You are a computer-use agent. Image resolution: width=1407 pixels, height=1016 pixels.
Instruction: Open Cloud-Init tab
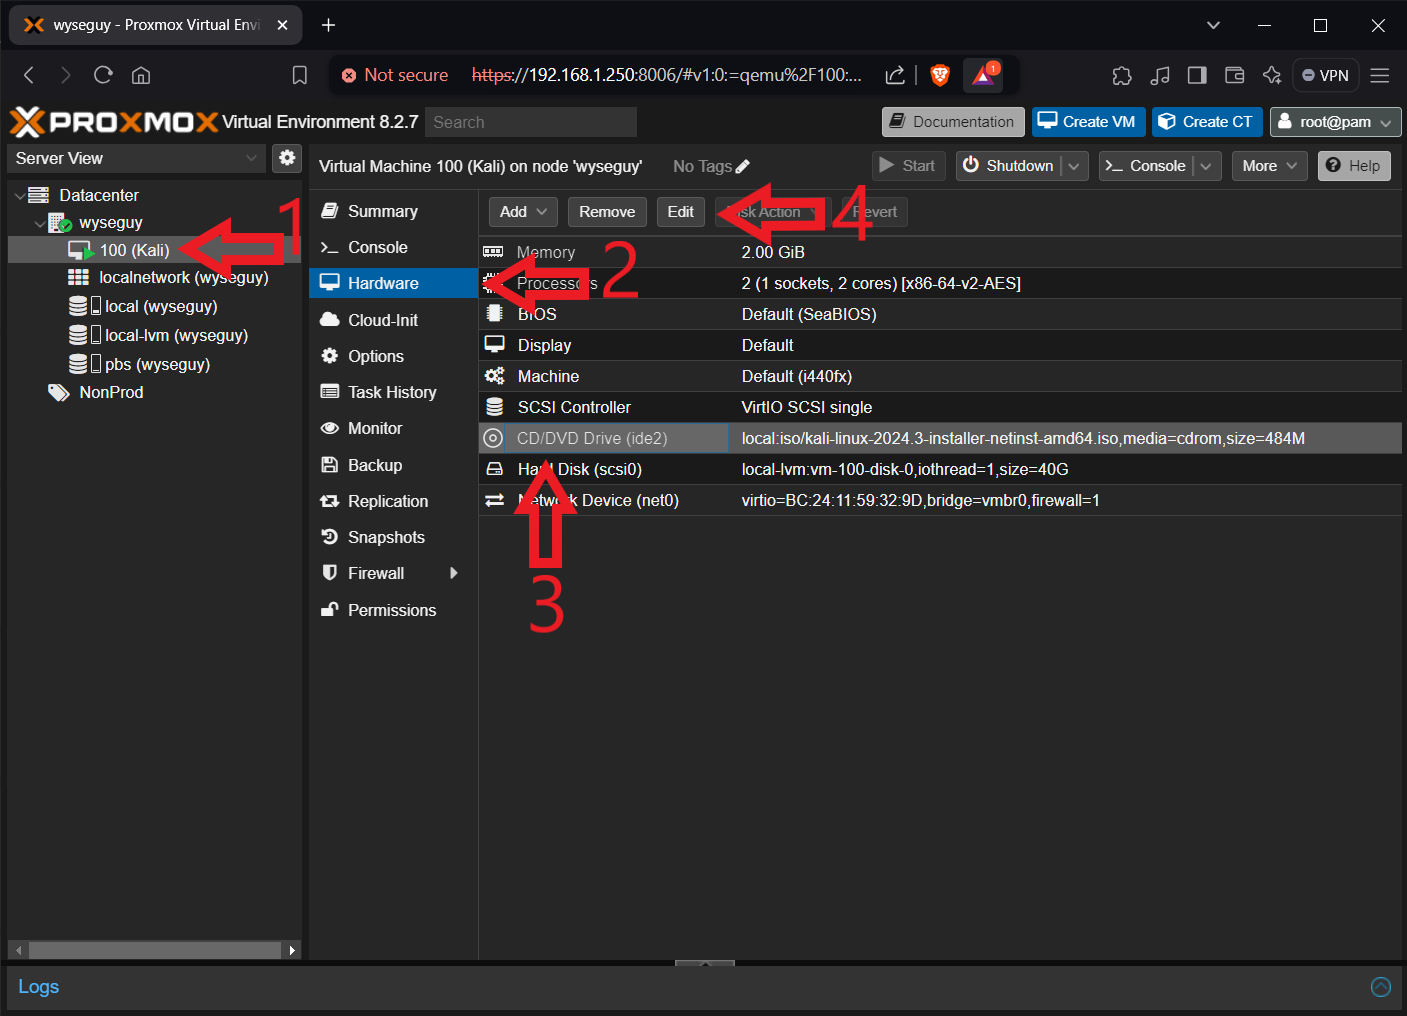coord(393,320)
